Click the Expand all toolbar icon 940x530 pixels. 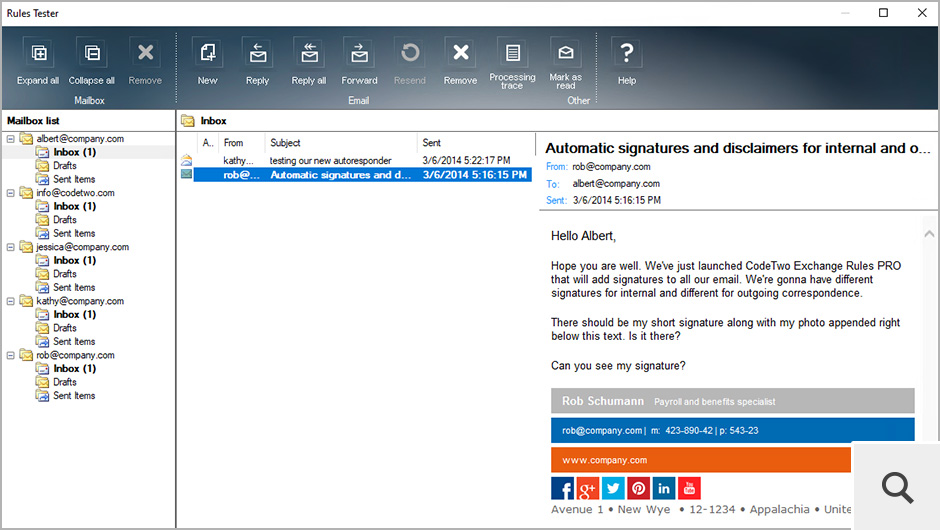[38, 55]
